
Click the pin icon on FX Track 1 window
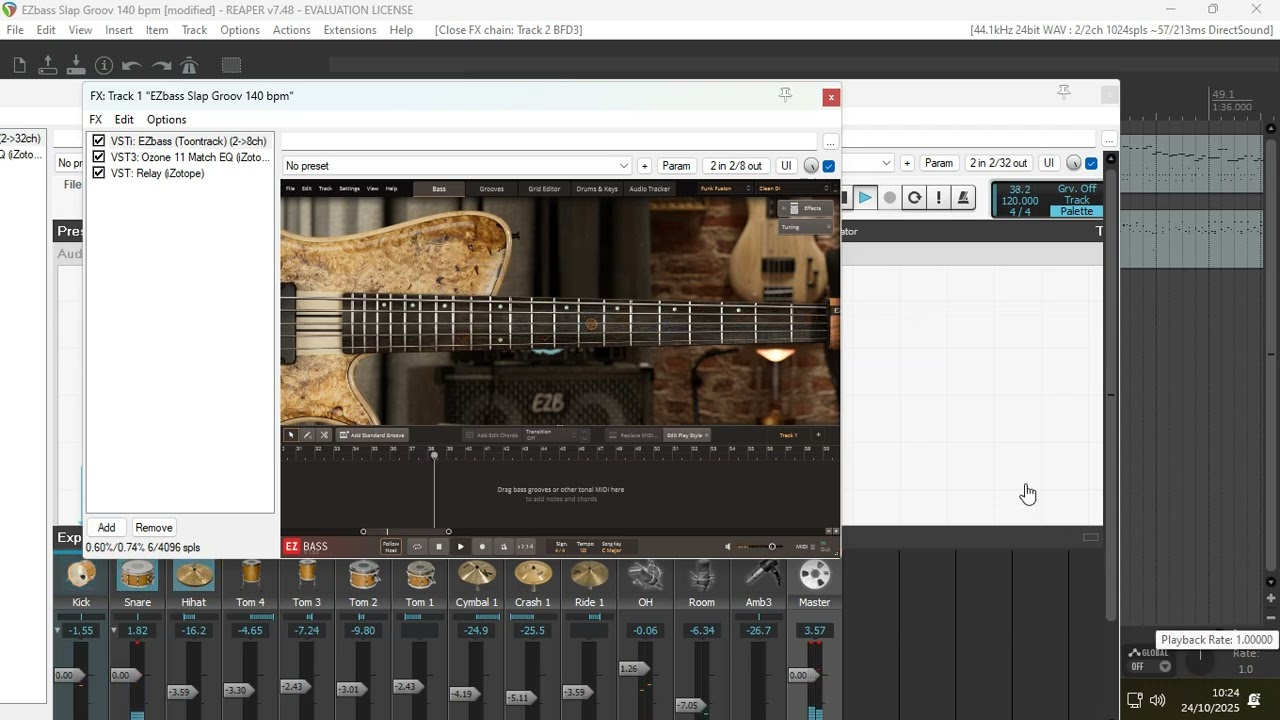coord(785,95)
